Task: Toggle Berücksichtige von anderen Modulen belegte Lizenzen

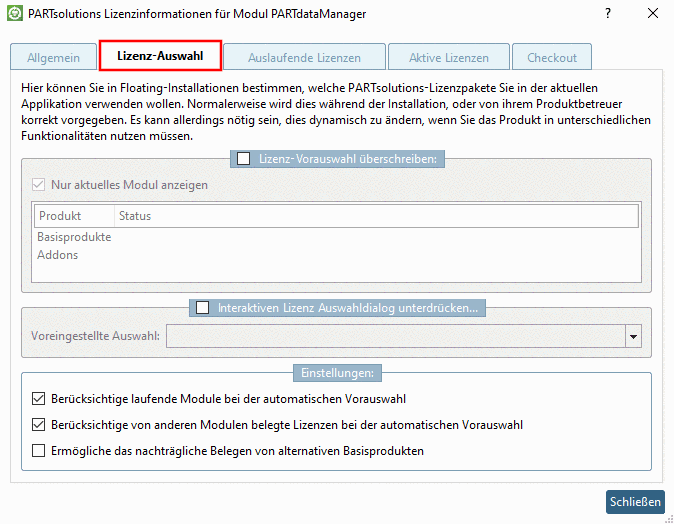Action: click(x=38, y=425)
